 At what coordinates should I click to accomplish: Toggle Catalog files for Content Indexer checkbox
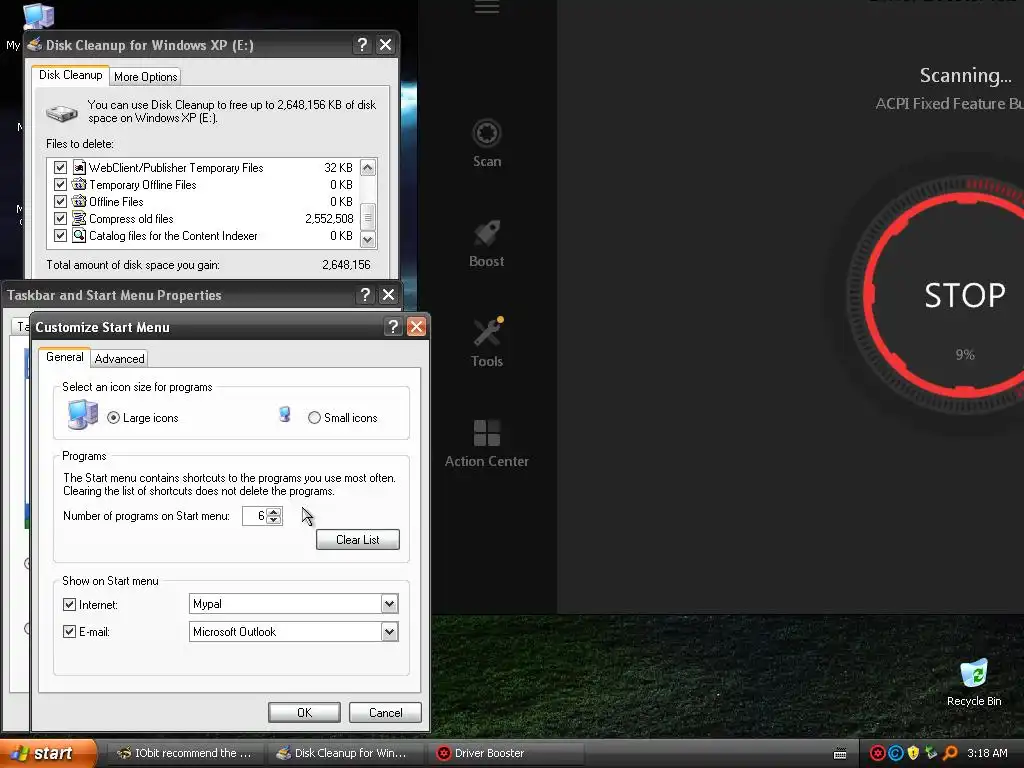60,236
